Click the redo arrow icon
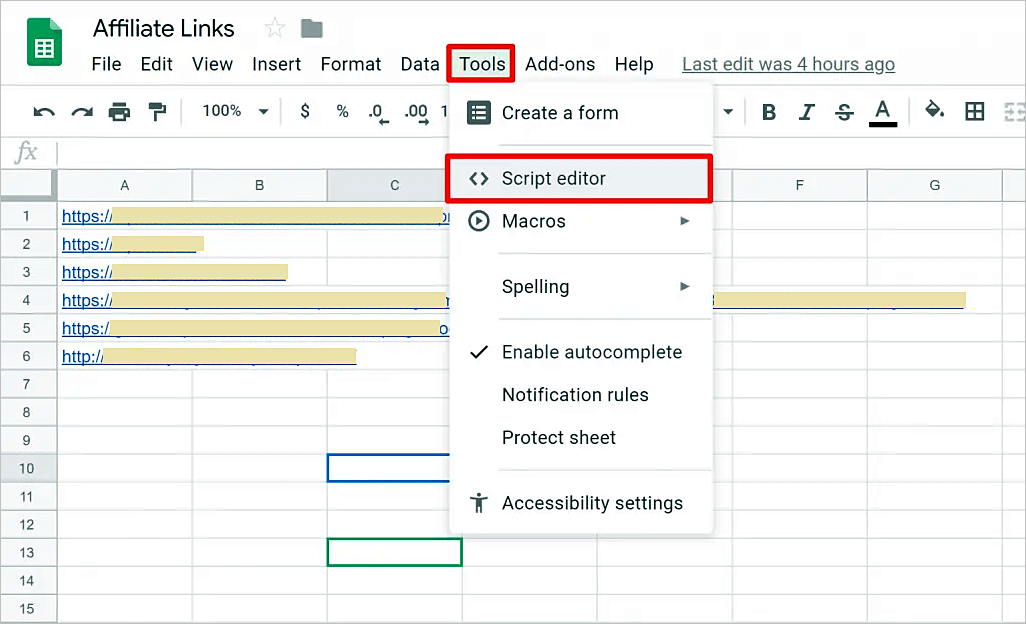The width and height of the screenshot is (1026, 624). [x=82, y=112]
